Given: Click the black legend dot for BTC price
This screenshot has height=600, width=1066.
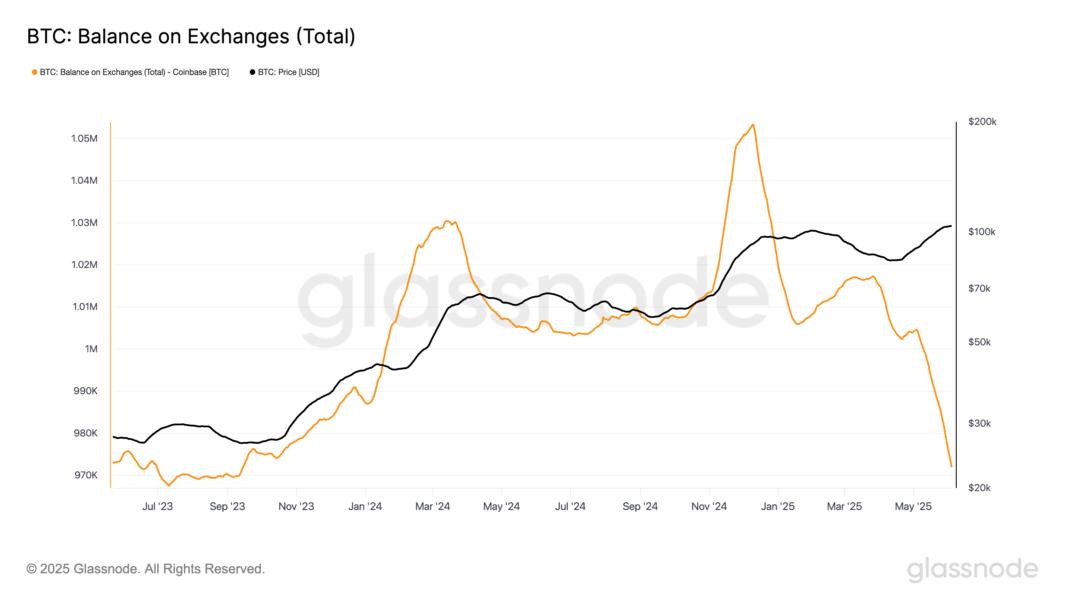Looking at the screenshot, I should coord(252,73).
